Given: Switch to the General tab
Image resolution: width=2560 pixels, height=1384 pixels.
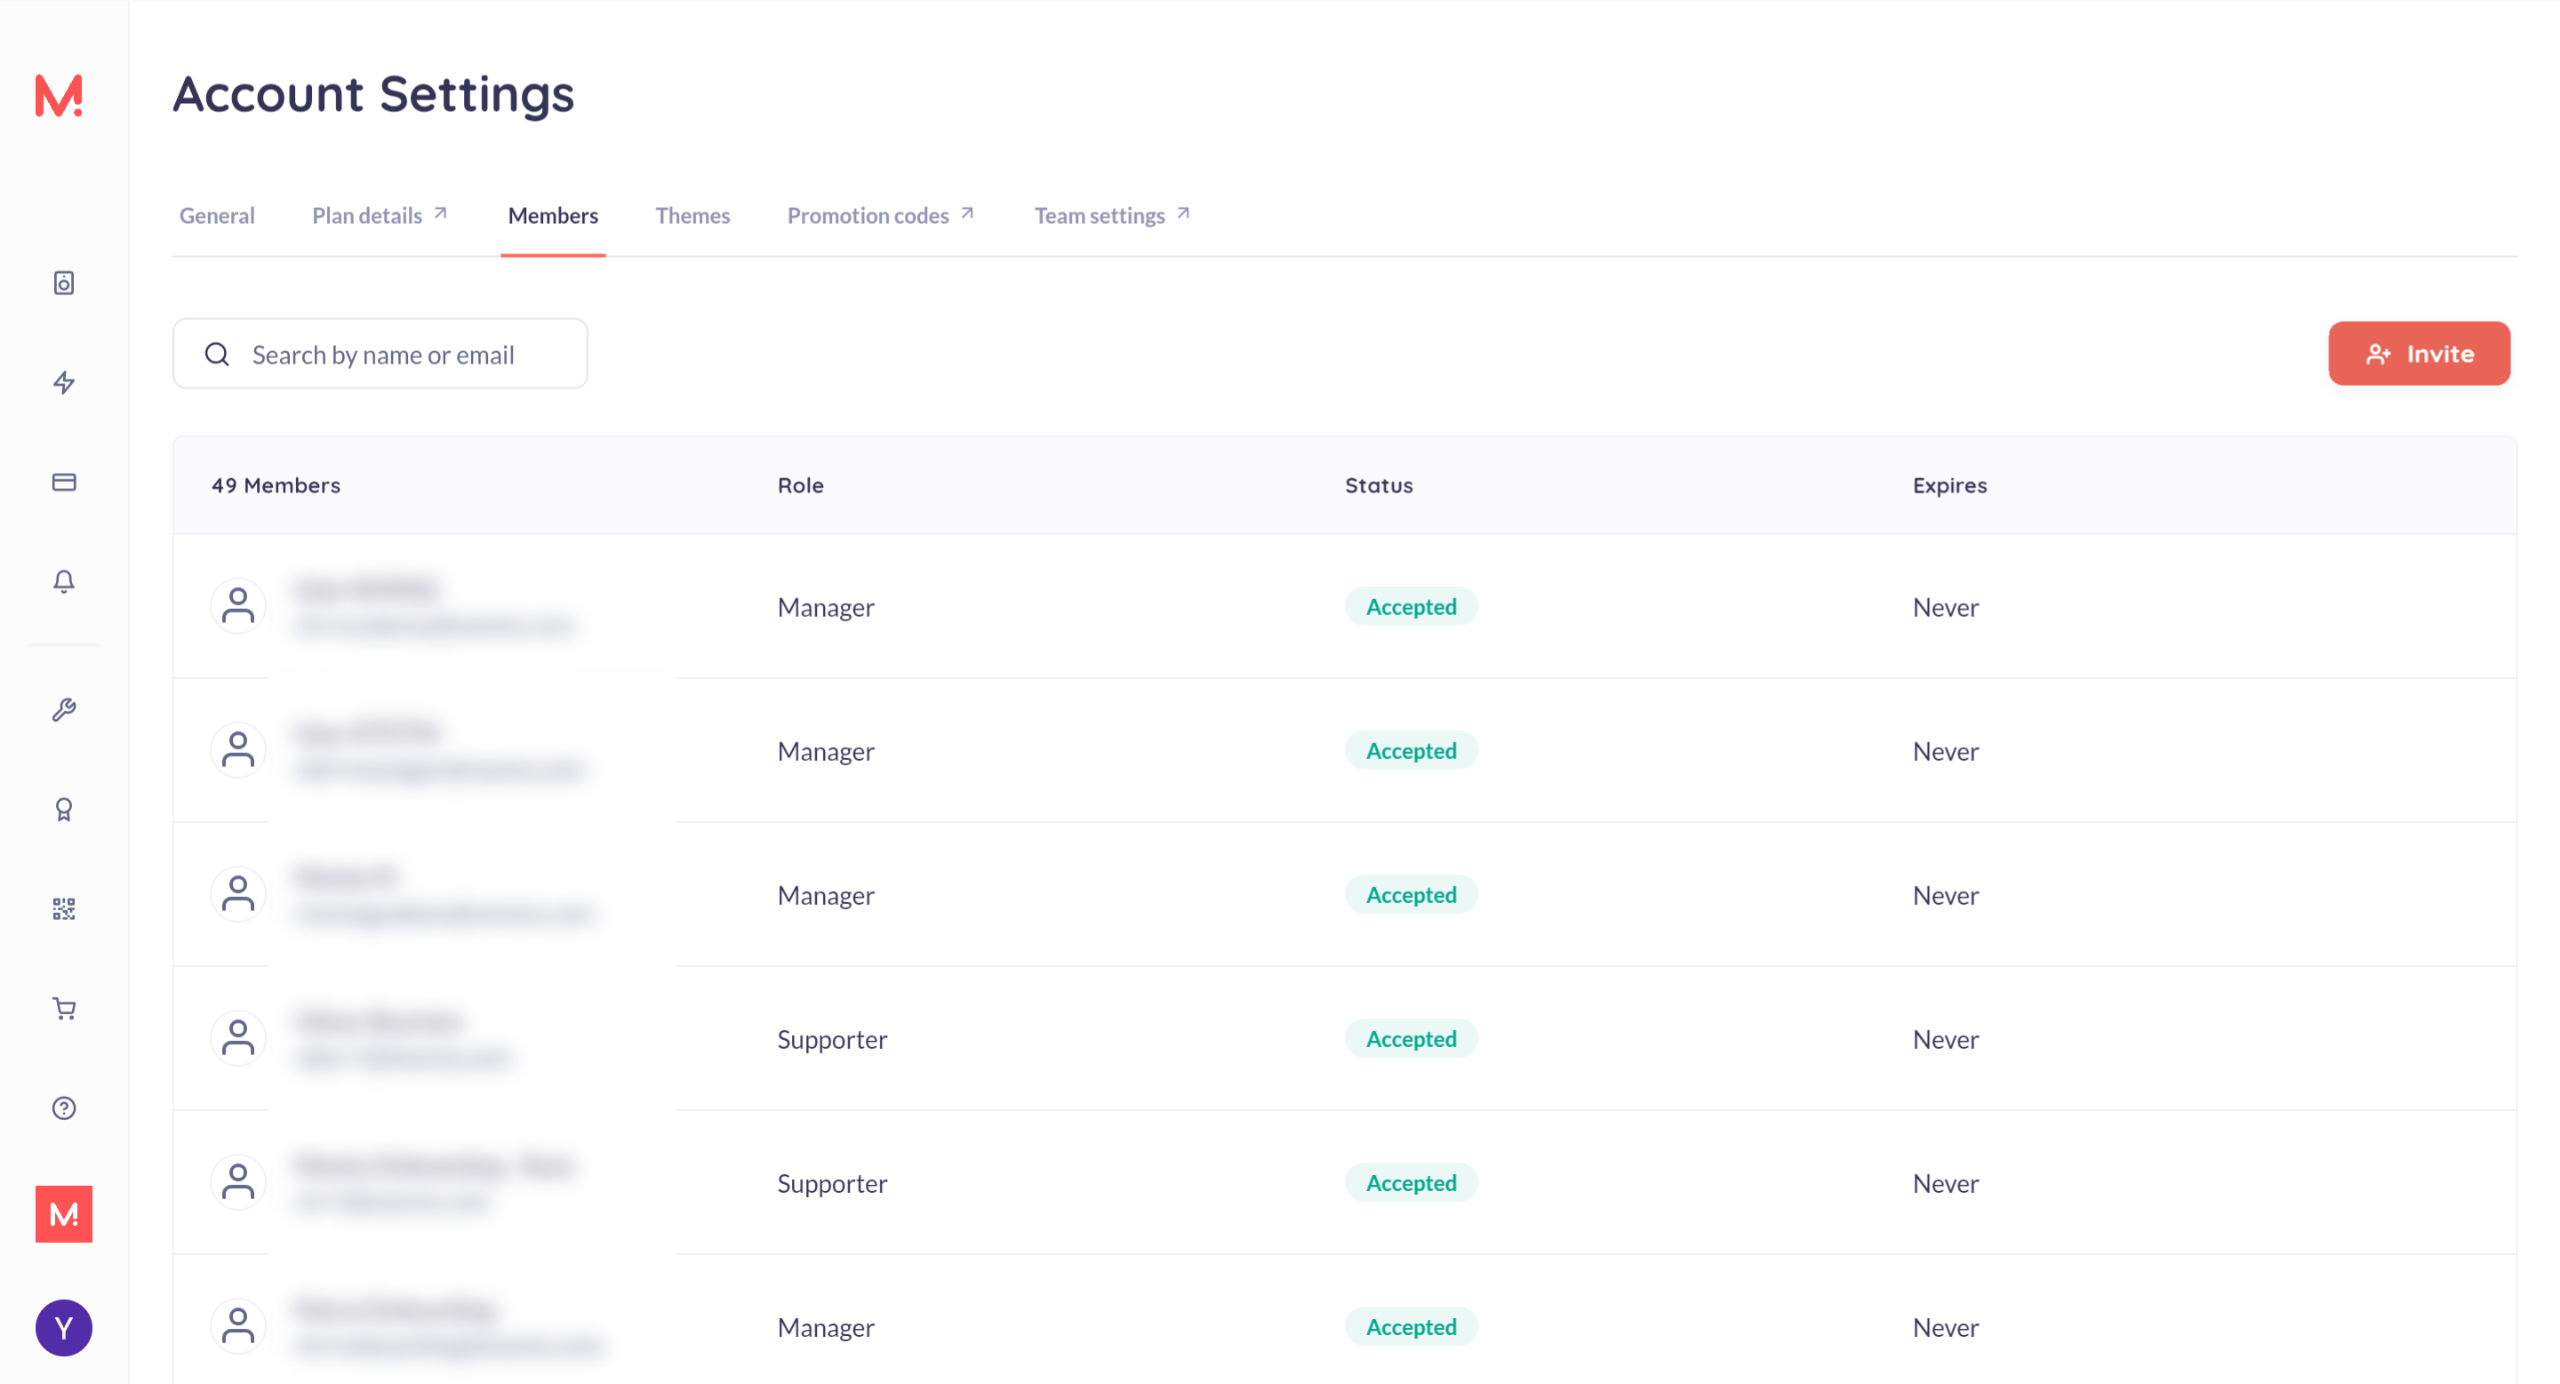Looking at the screenshot, I should point(217,215).
